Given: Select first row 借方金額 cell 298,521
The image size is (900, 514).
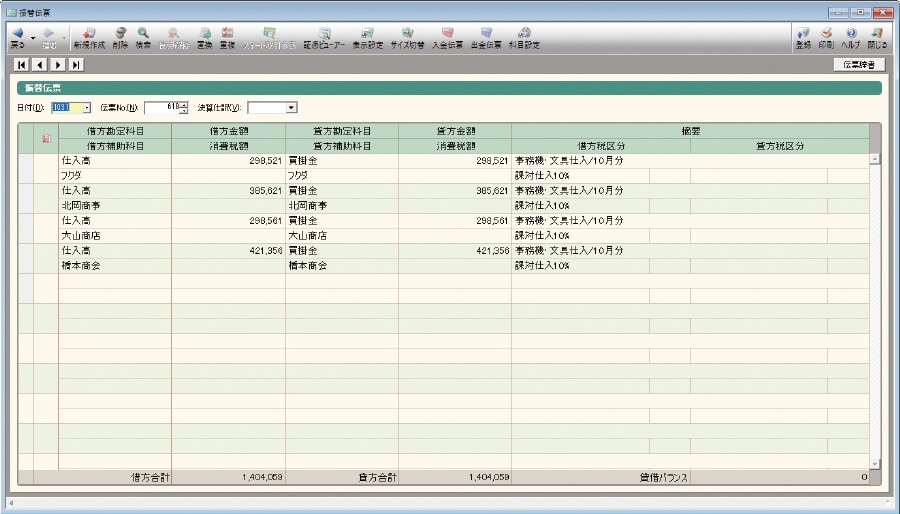Looking at the screenshot, I should pos(228,160).
